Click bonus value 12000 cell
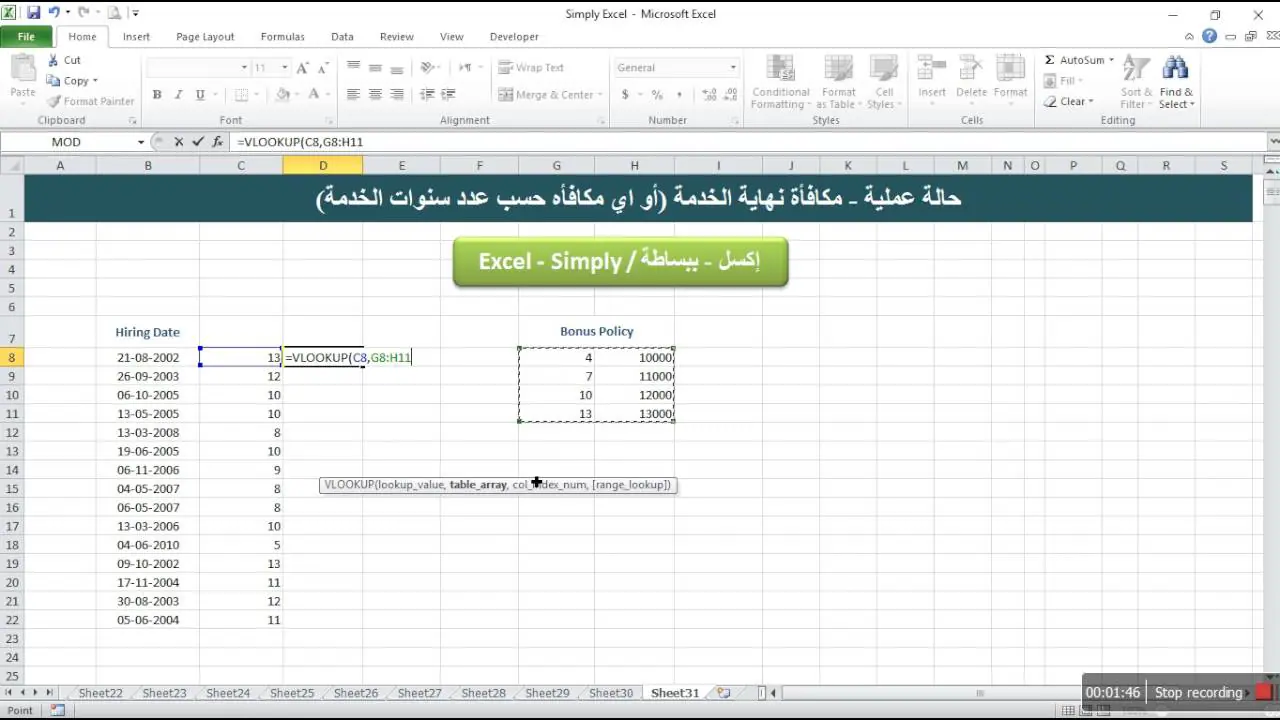The height and width of the screenshot is (720, 1280). pos(635,395)
